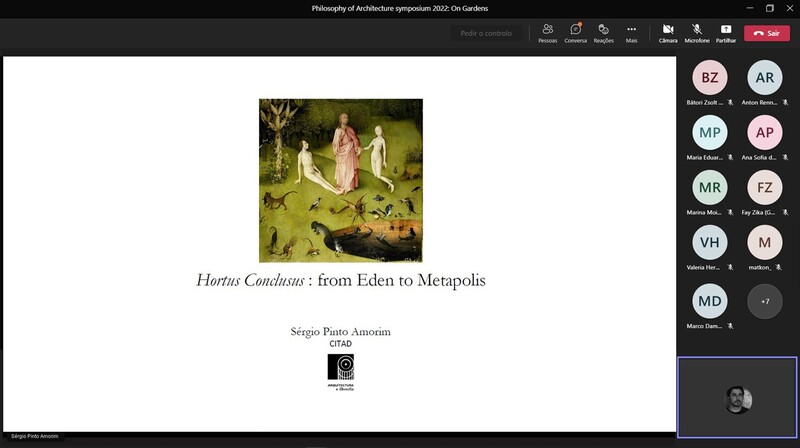Open the Conversa chat panel

tap(576, 33)
